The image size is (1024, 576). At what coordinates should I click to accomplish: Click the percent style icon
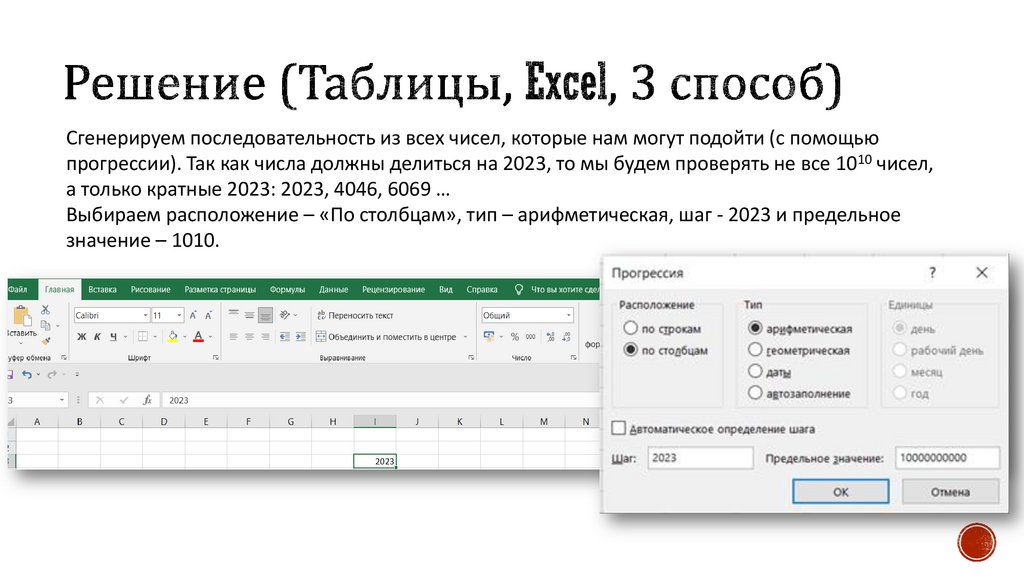coord(515,337)
